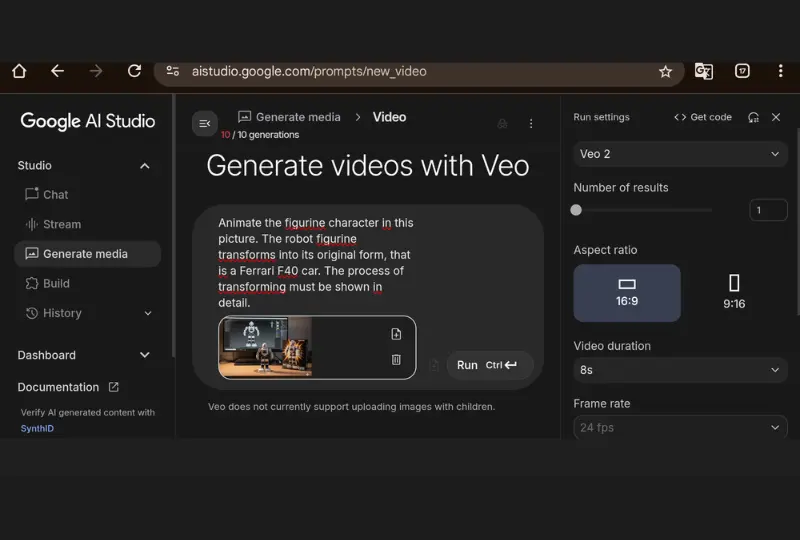
Task: Open the Video duration dropdown
Action: (680, 370)
